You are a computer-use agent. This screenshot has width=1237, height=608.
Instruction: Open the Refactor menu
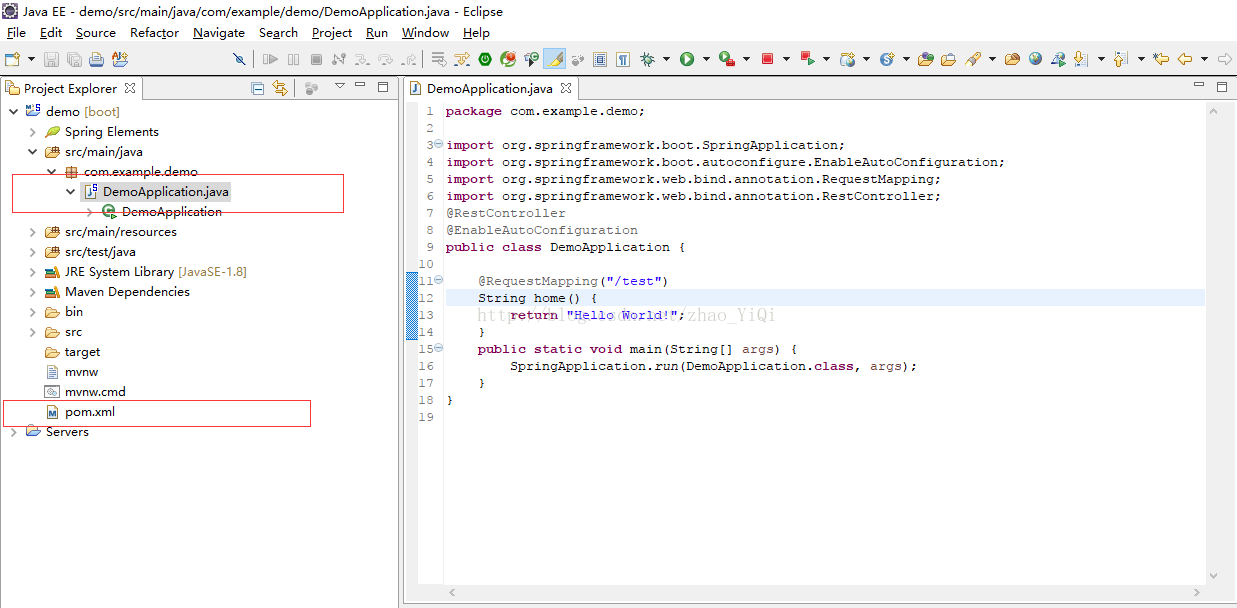(x=155, y=33)
